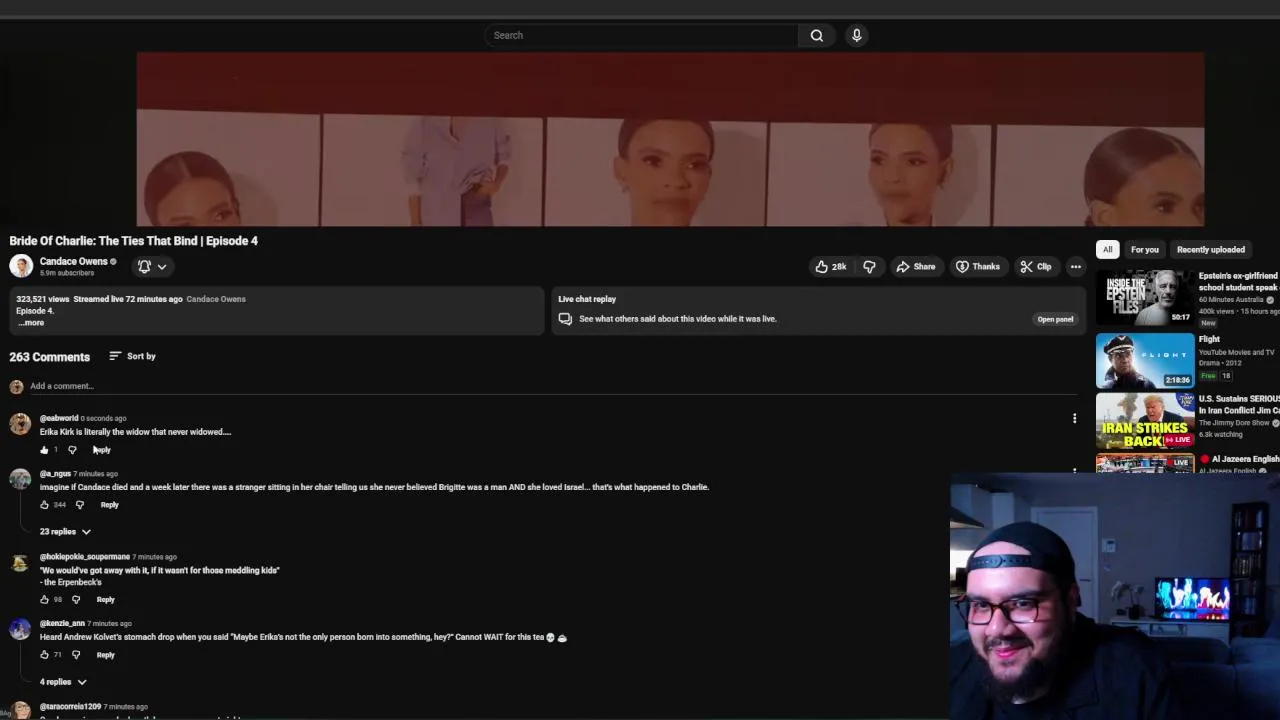
Task: Reply to @kenzie_ann's comment
Action: [105, 655]
